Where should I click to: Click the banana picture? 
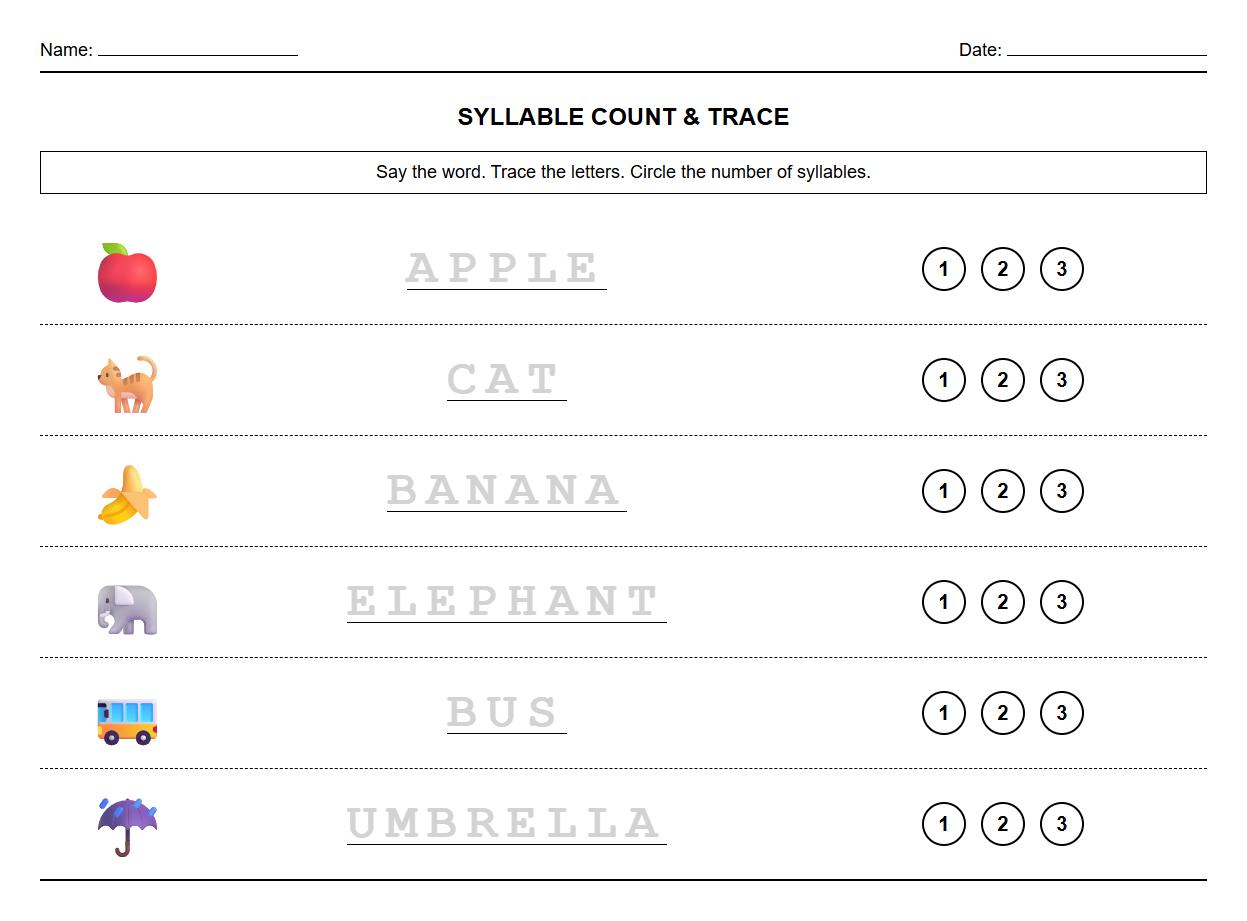pos(127,495)
